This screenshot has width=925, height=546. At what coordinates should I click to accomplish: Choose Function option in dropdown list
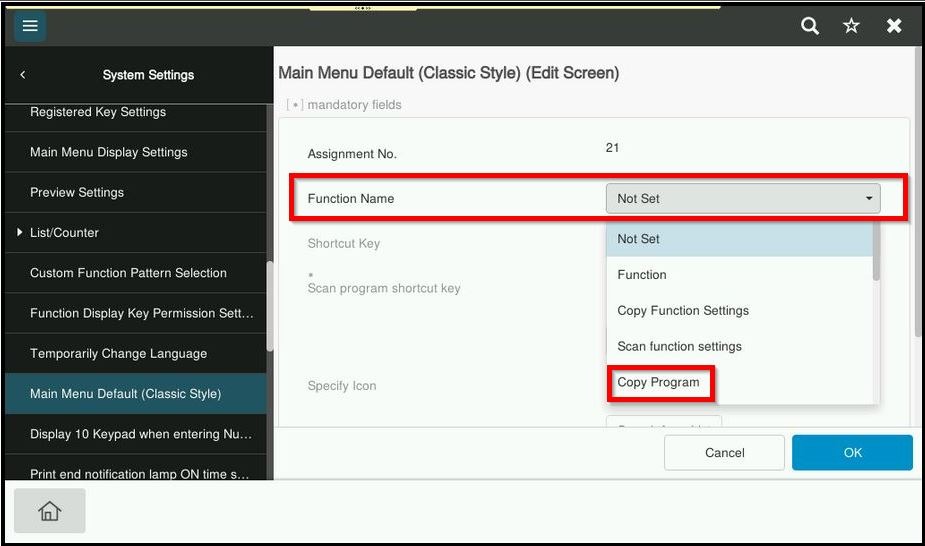click(x=740, y=275)
